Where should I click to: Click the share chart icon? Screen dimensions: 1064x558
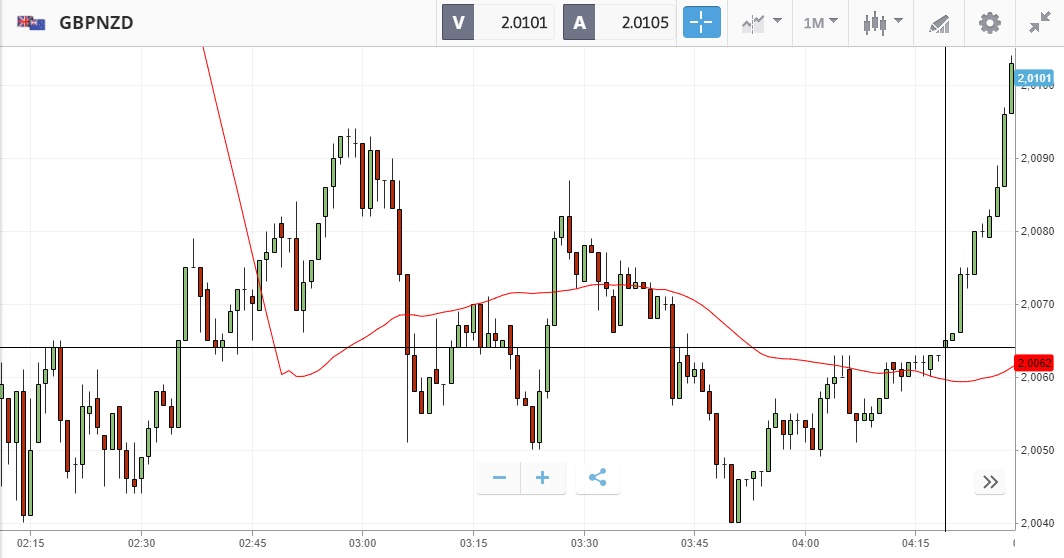pyautogui.click(x=598, y=478)
